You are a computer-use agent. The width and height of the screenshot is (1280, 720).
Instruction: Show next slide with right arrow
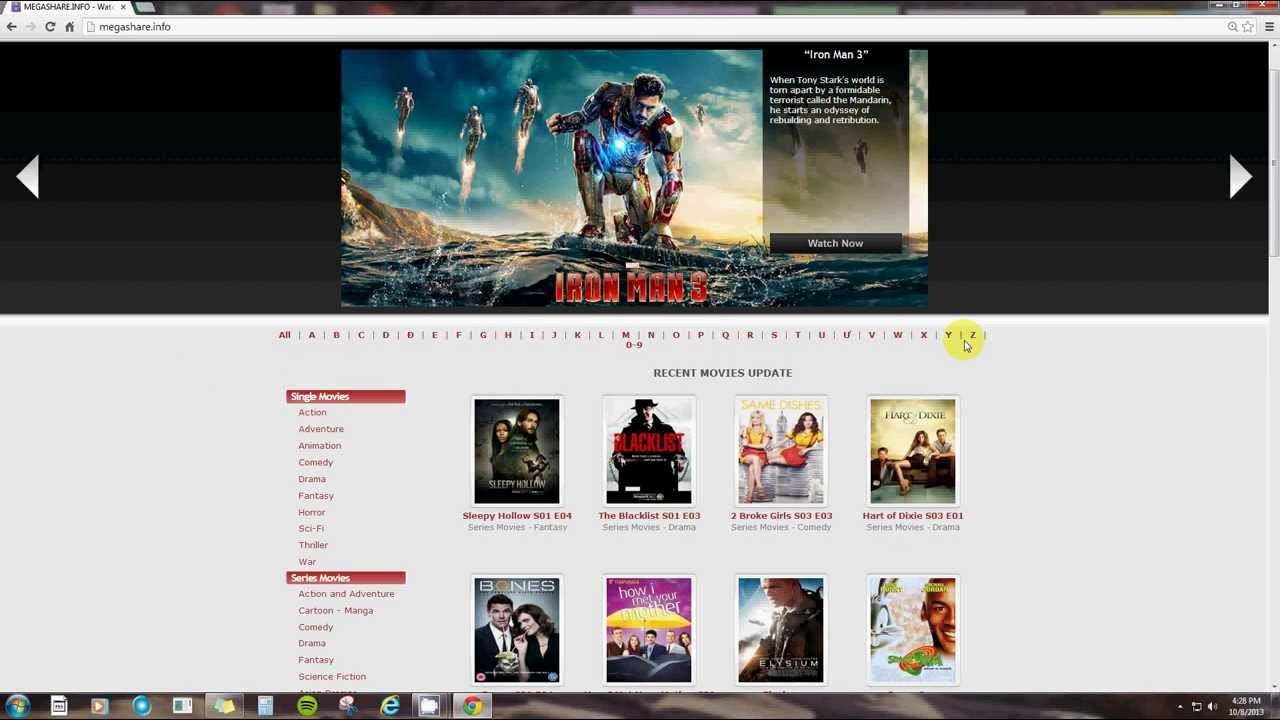[x=1240, y=177]
